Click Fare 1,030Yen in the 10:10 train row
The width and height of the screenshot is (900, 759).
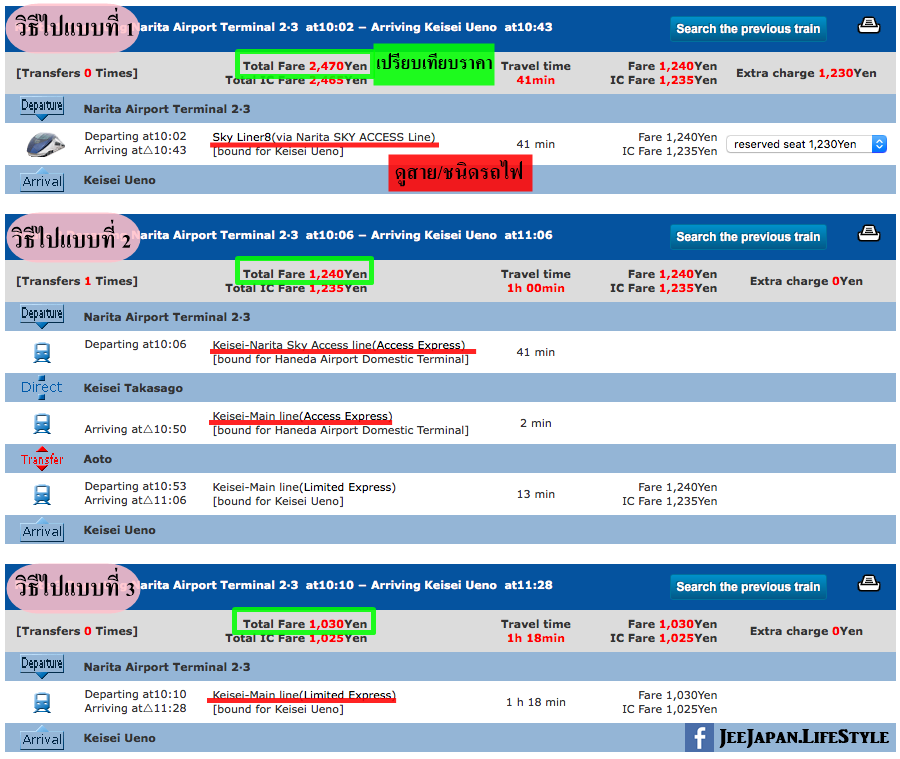point(677,695)
